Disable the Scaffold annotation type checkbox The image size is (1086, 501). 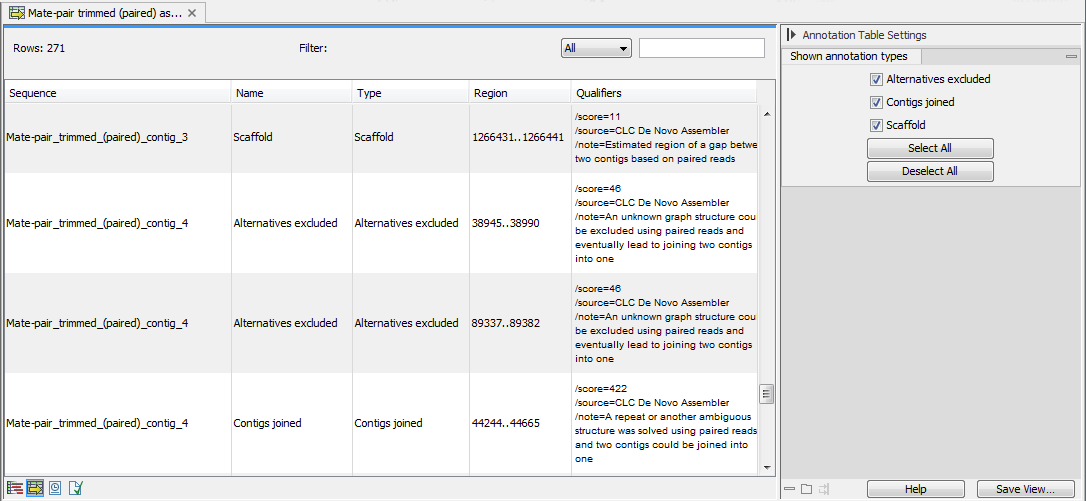[876, 125]
